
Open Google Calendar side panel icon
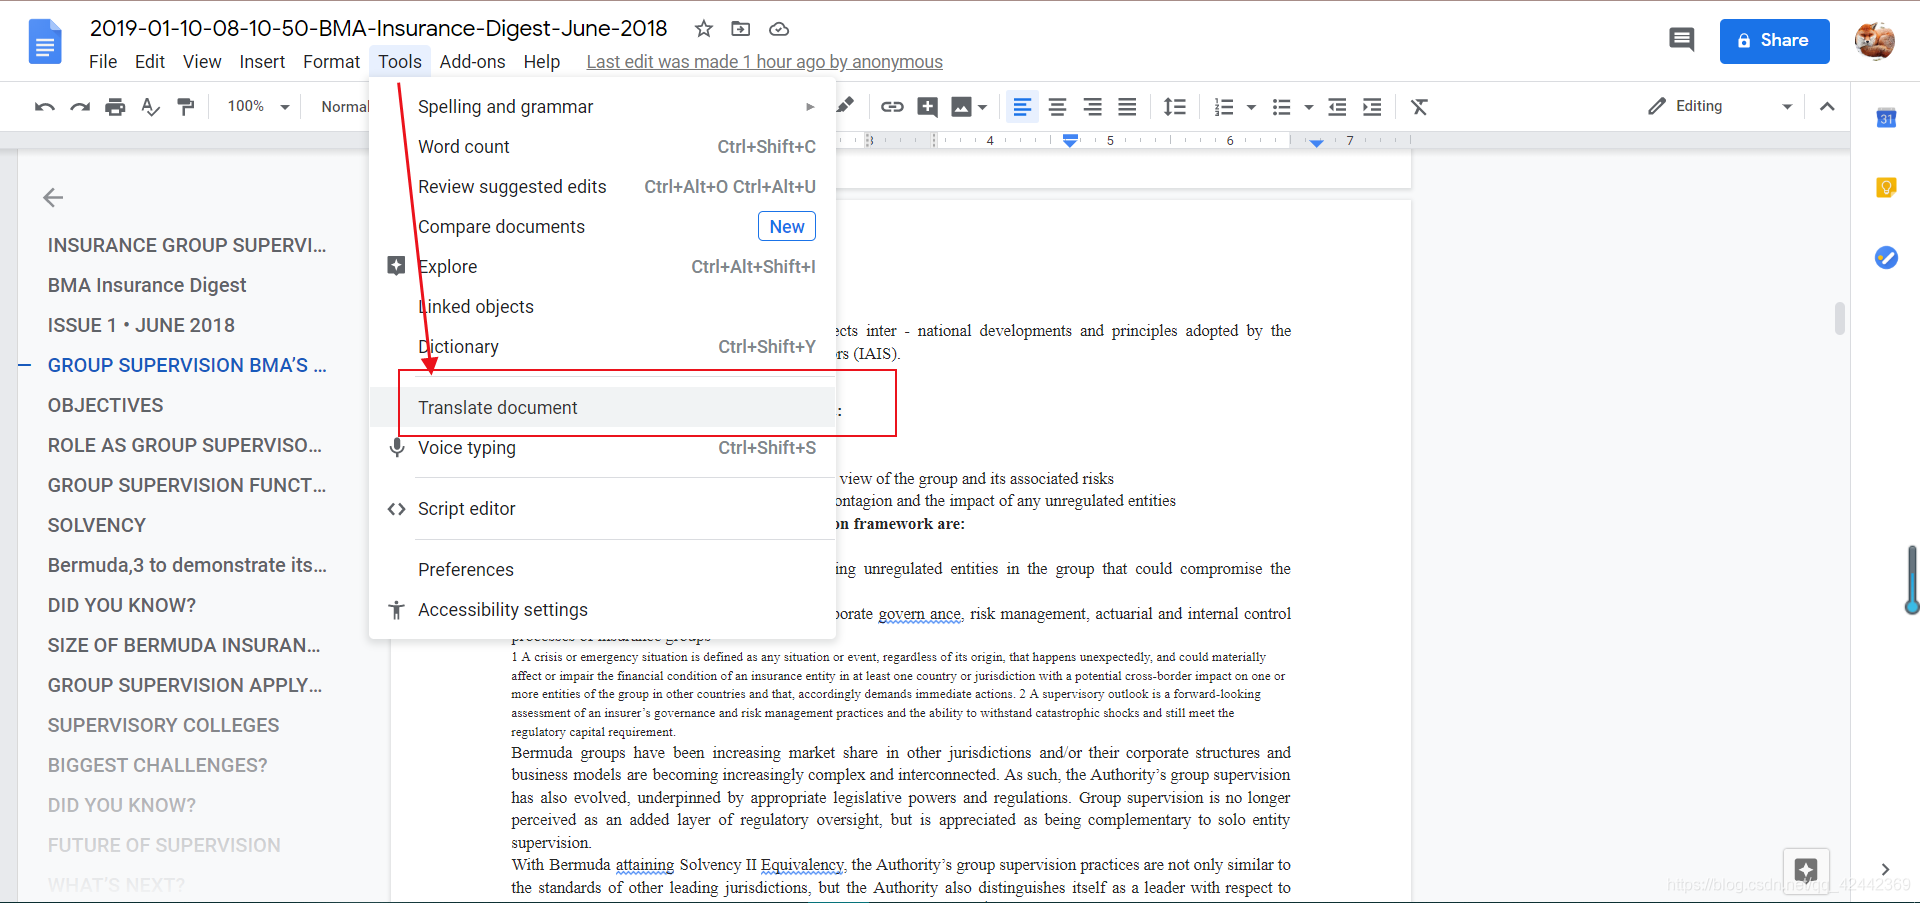(1886, 118)
